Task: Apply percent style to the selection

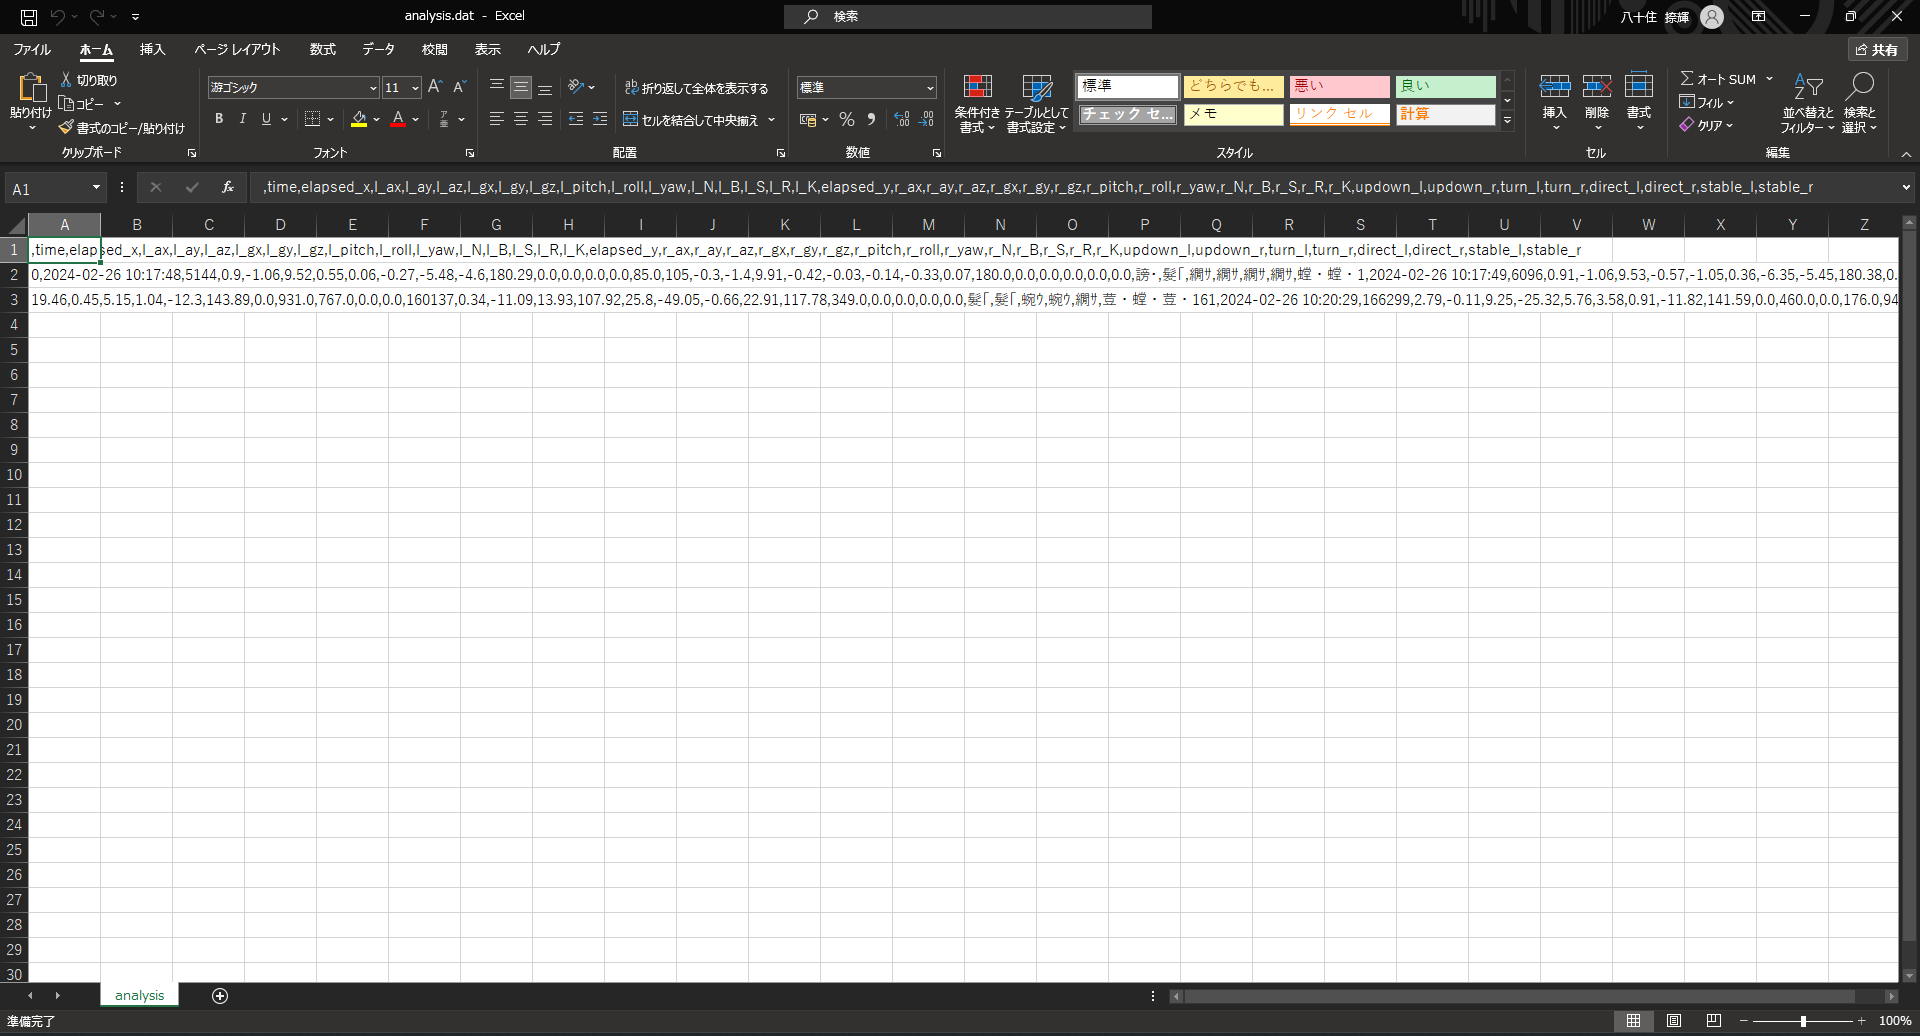Action: pyautogui.click(x=847, y=118)
